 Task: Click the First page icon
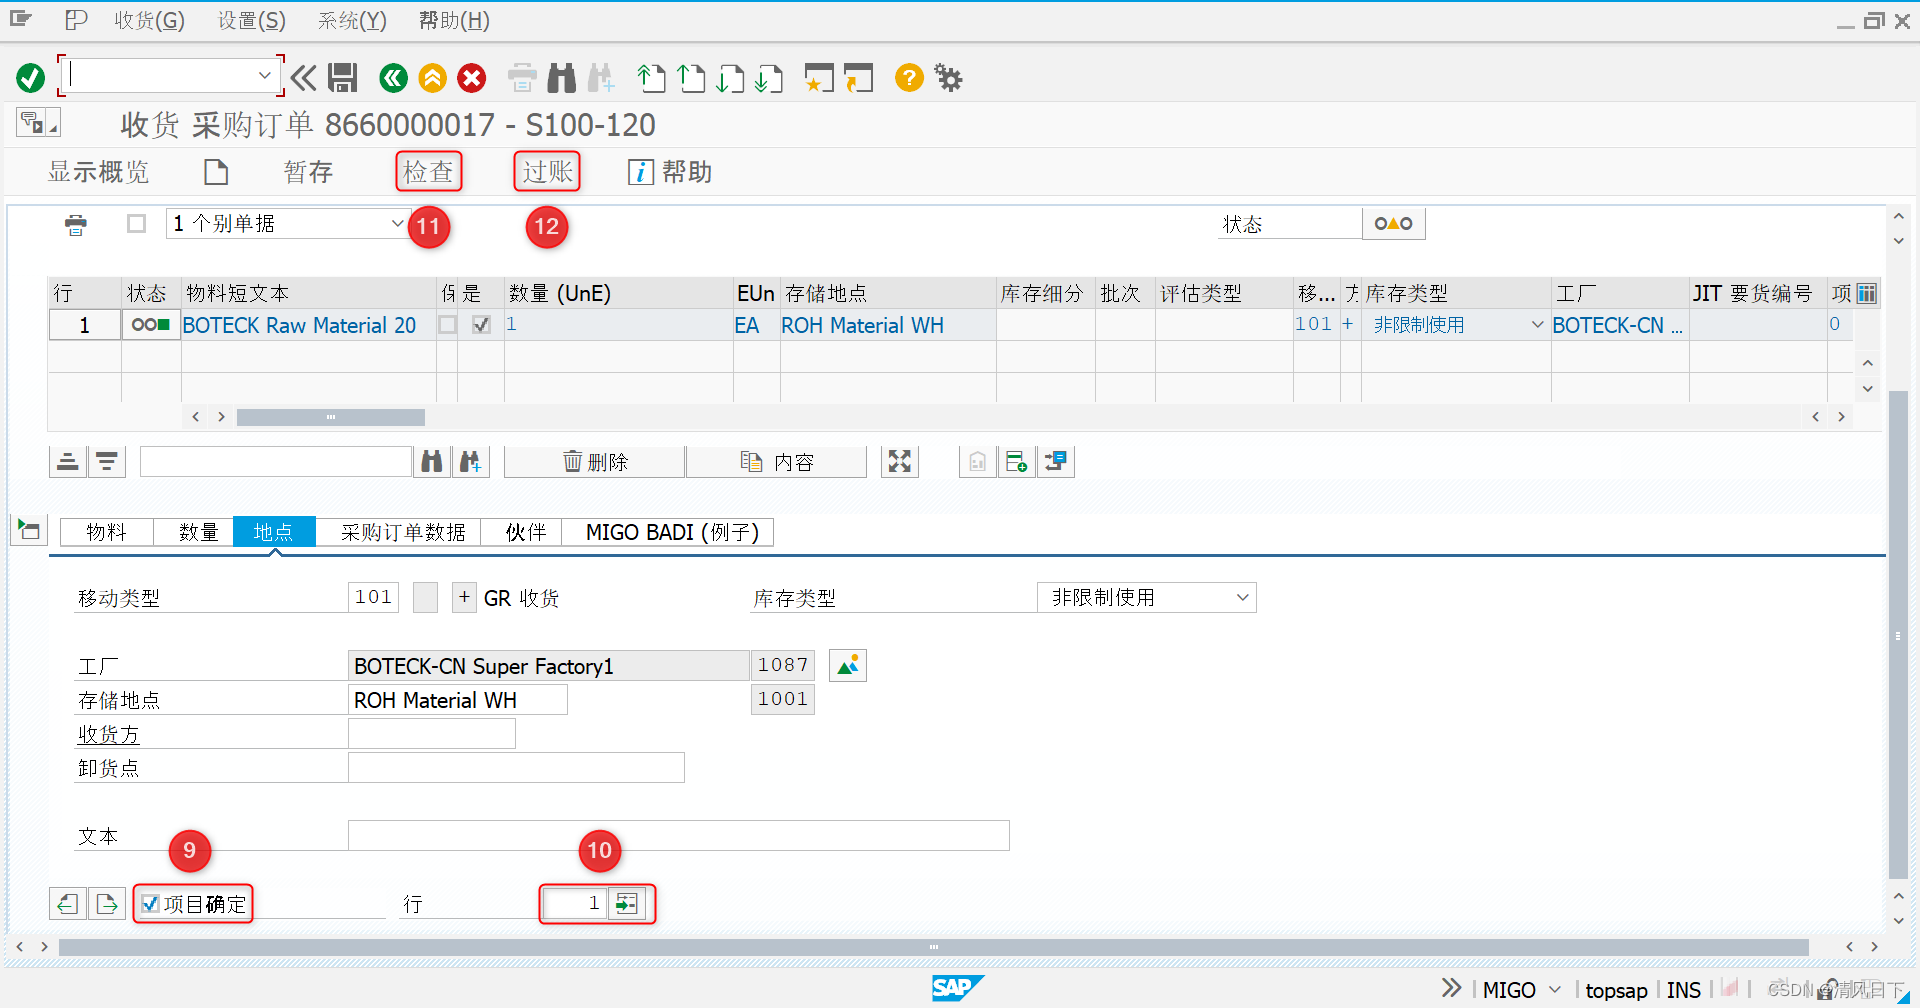(651, 77)
